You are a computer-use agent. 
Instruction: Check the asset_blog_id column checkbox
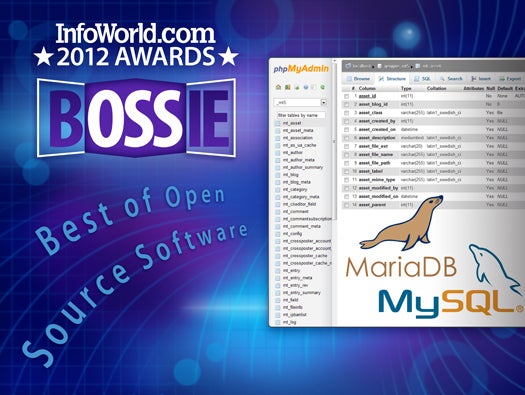(347, 104)
